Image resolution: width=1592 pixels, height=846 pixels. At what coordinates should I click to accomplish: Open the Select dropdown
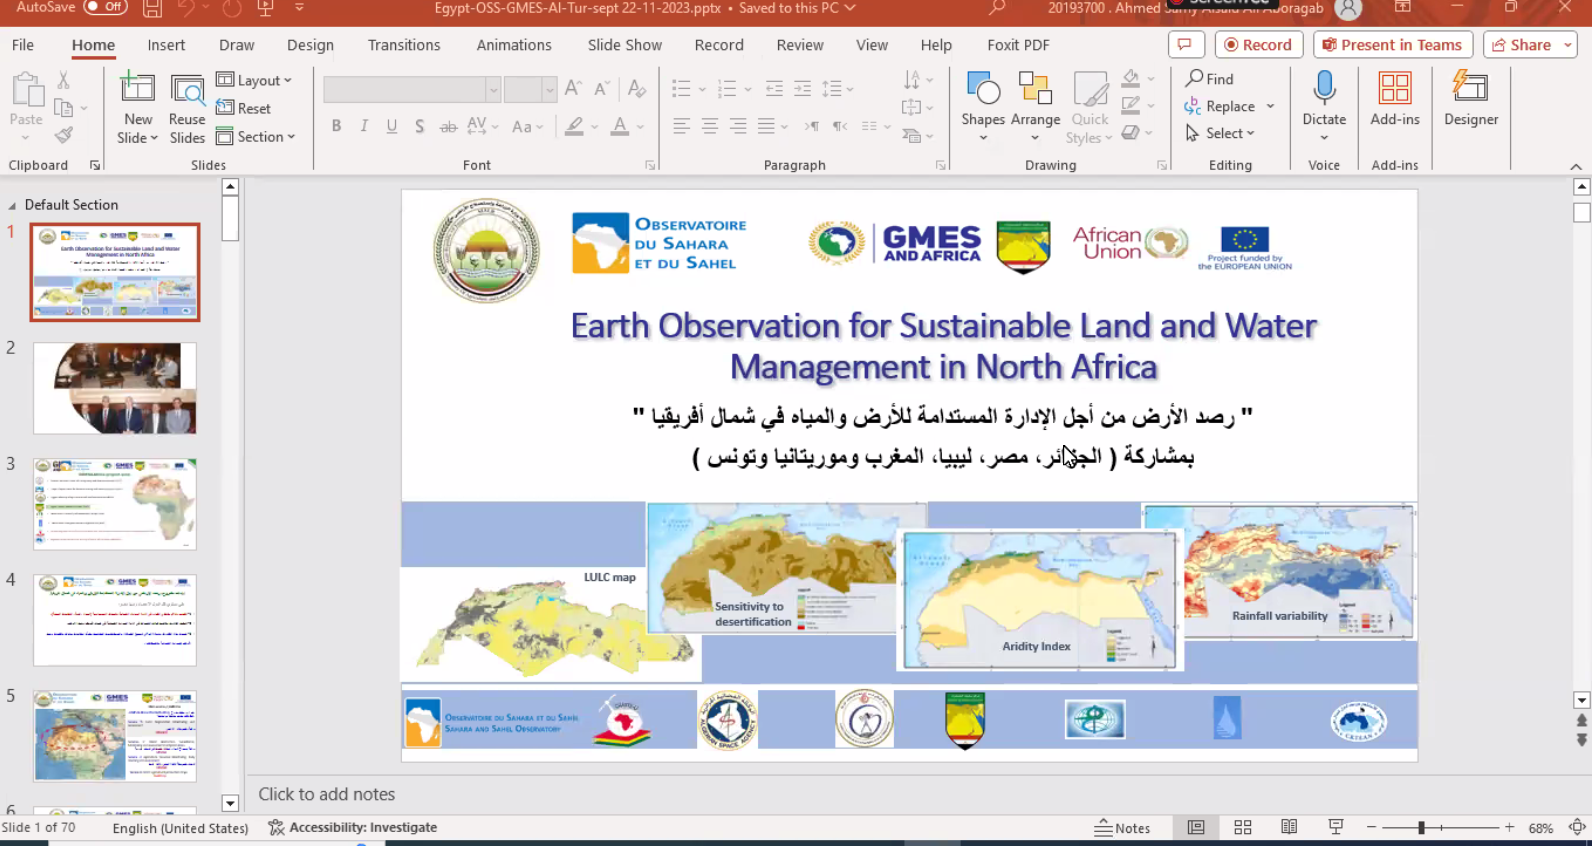coord(1219,133)
